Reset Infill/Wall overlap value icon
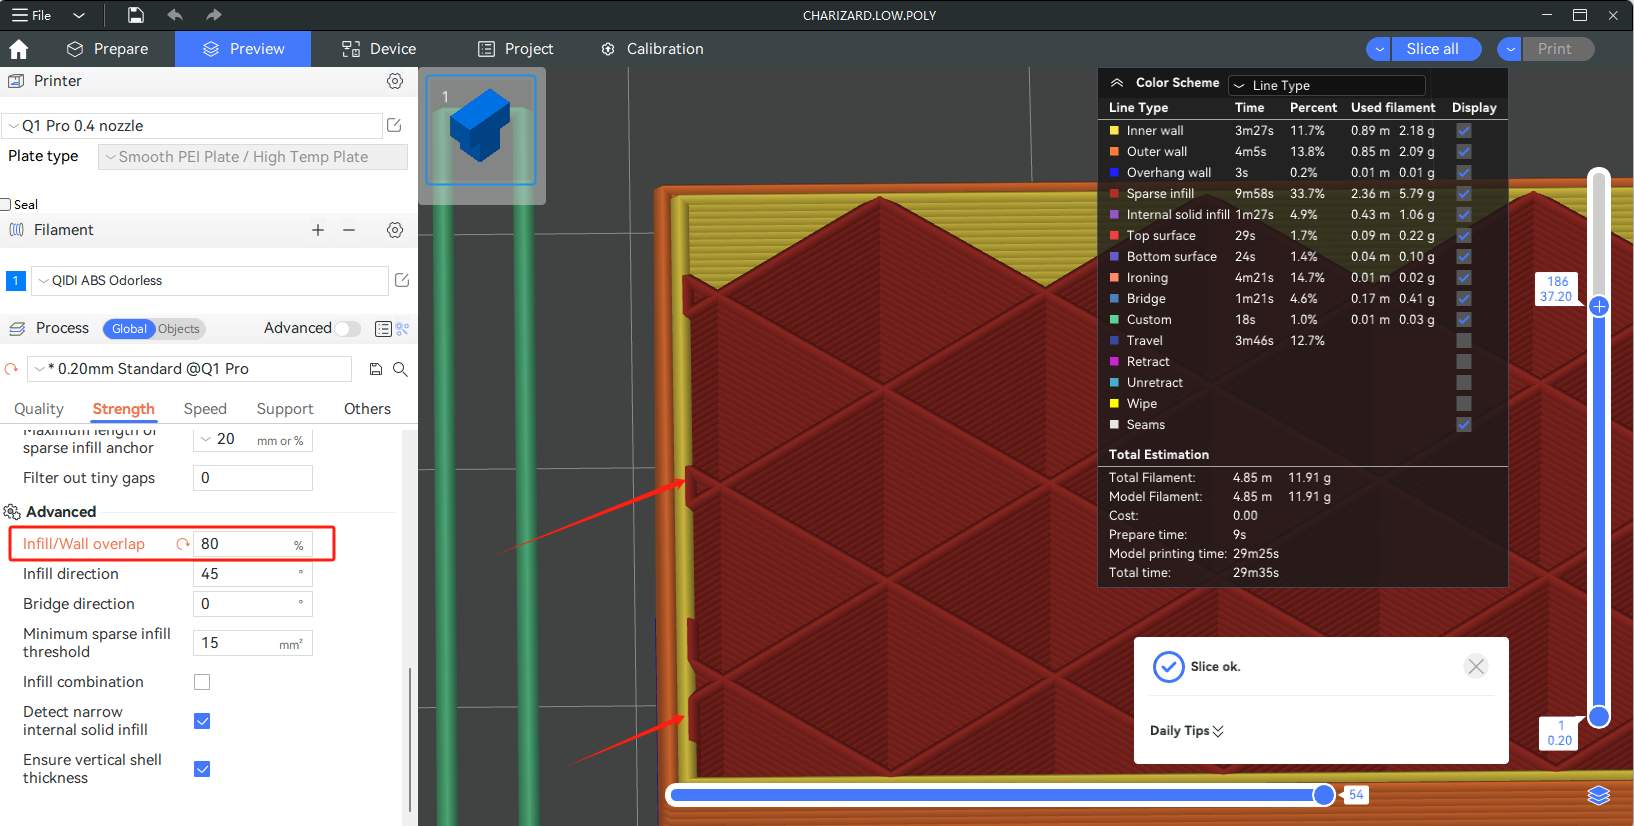This screenshot has height=826, width=1634. [x=183, y=544]
